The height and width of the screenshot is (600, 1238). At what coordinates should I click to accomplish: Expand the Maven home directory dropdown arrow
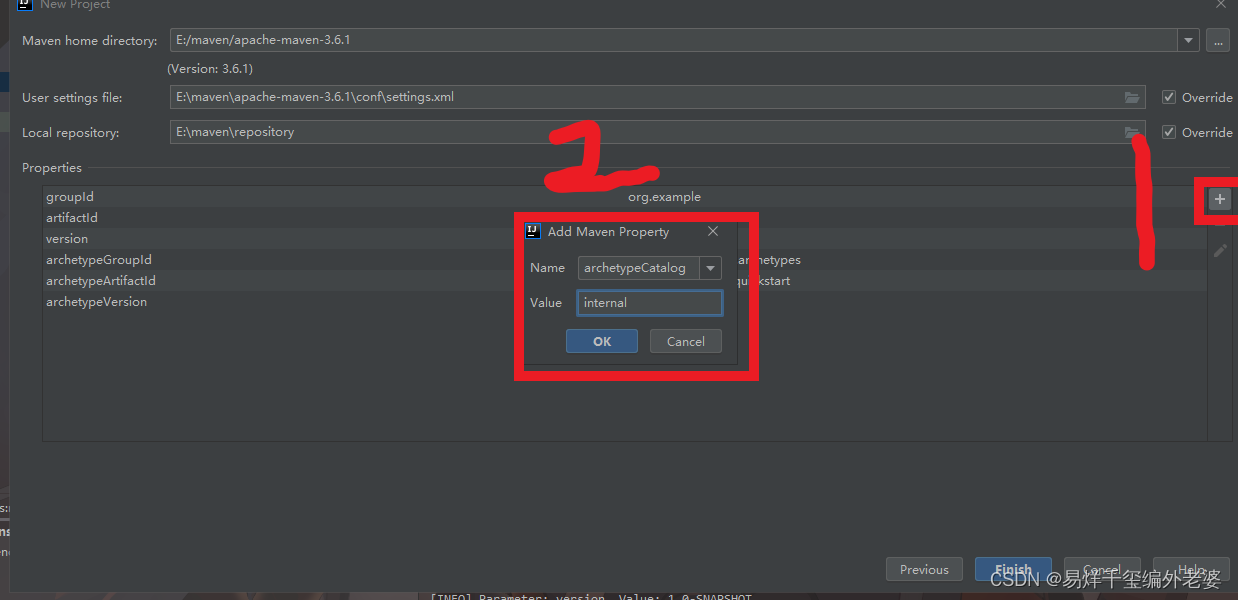click(x=1188, y=41)
